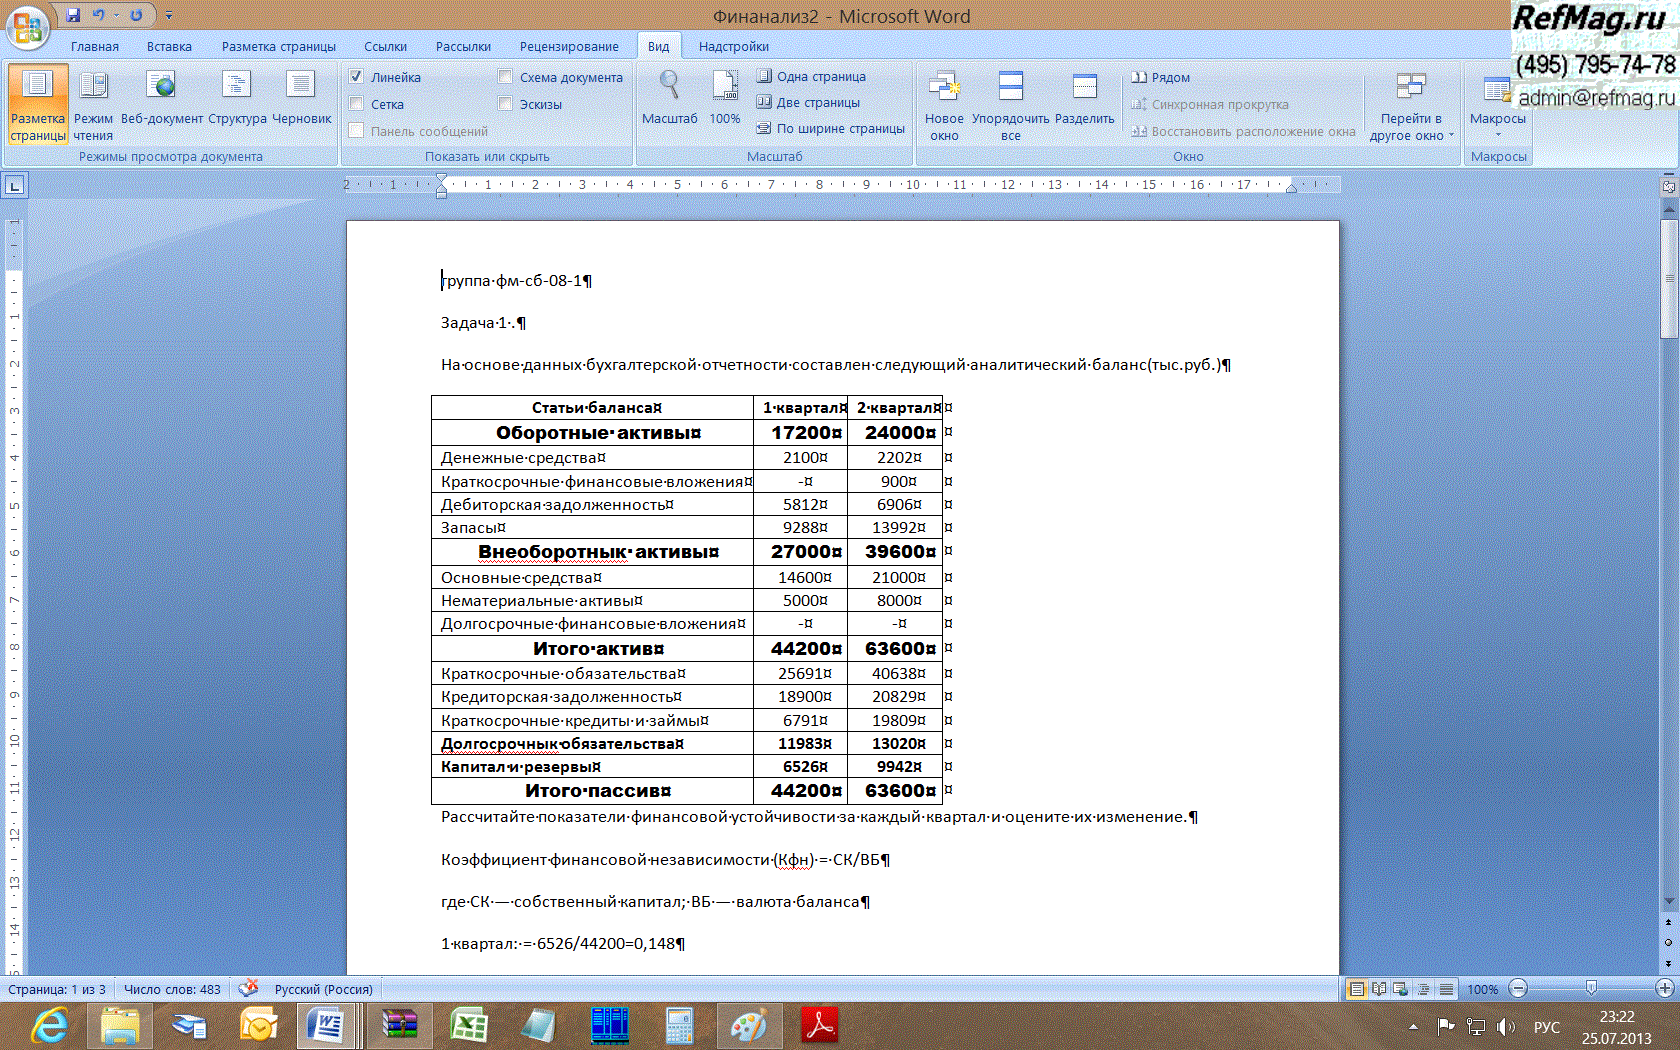1680x1050 pixels.
Task: Expand Switch windows (Перейти в другое окно)
Action: 1411,105
